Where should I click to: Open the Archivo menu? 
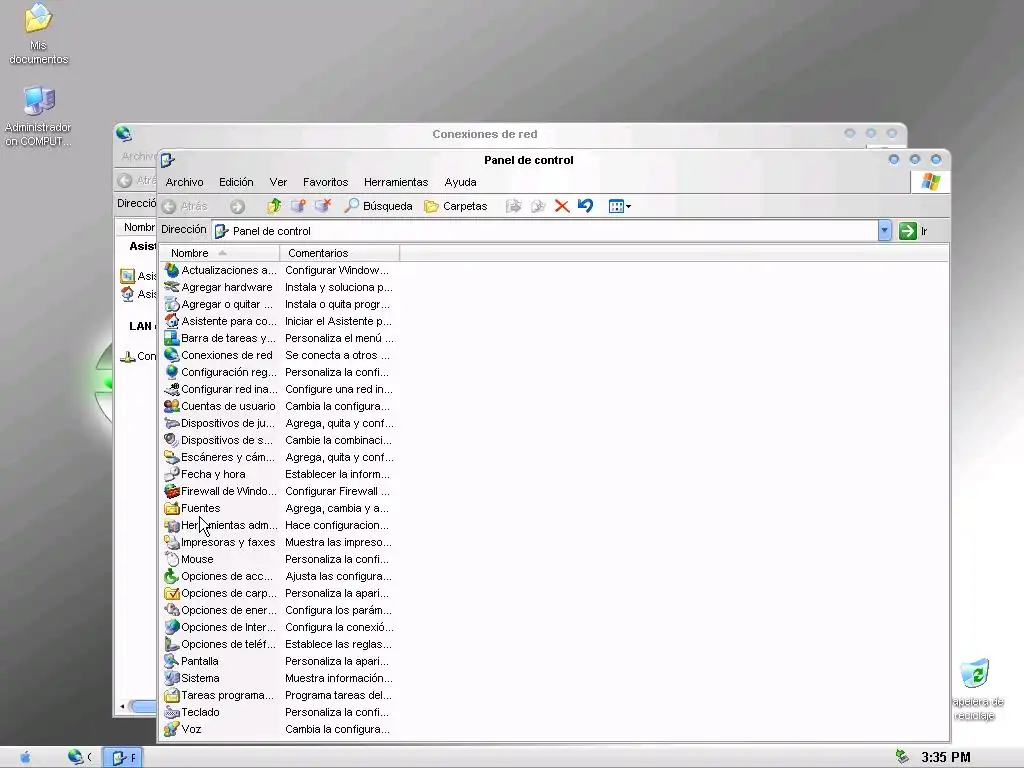(184, 182)
